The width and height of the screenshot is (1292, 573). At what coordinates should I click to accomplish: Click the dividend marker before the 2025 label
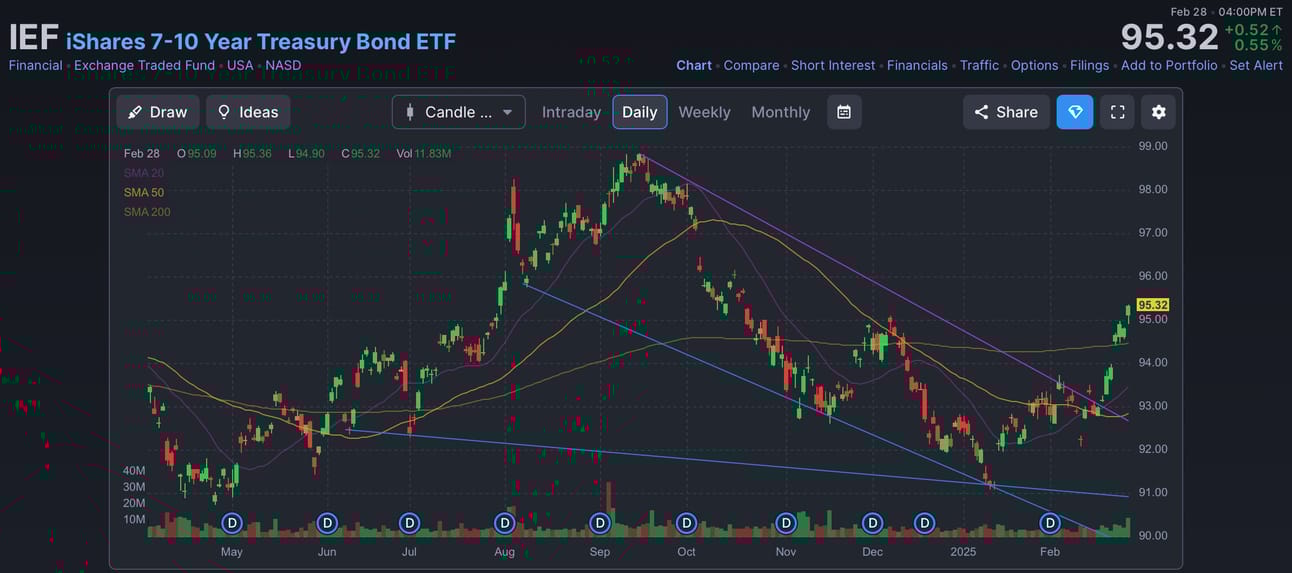[925, 522]
